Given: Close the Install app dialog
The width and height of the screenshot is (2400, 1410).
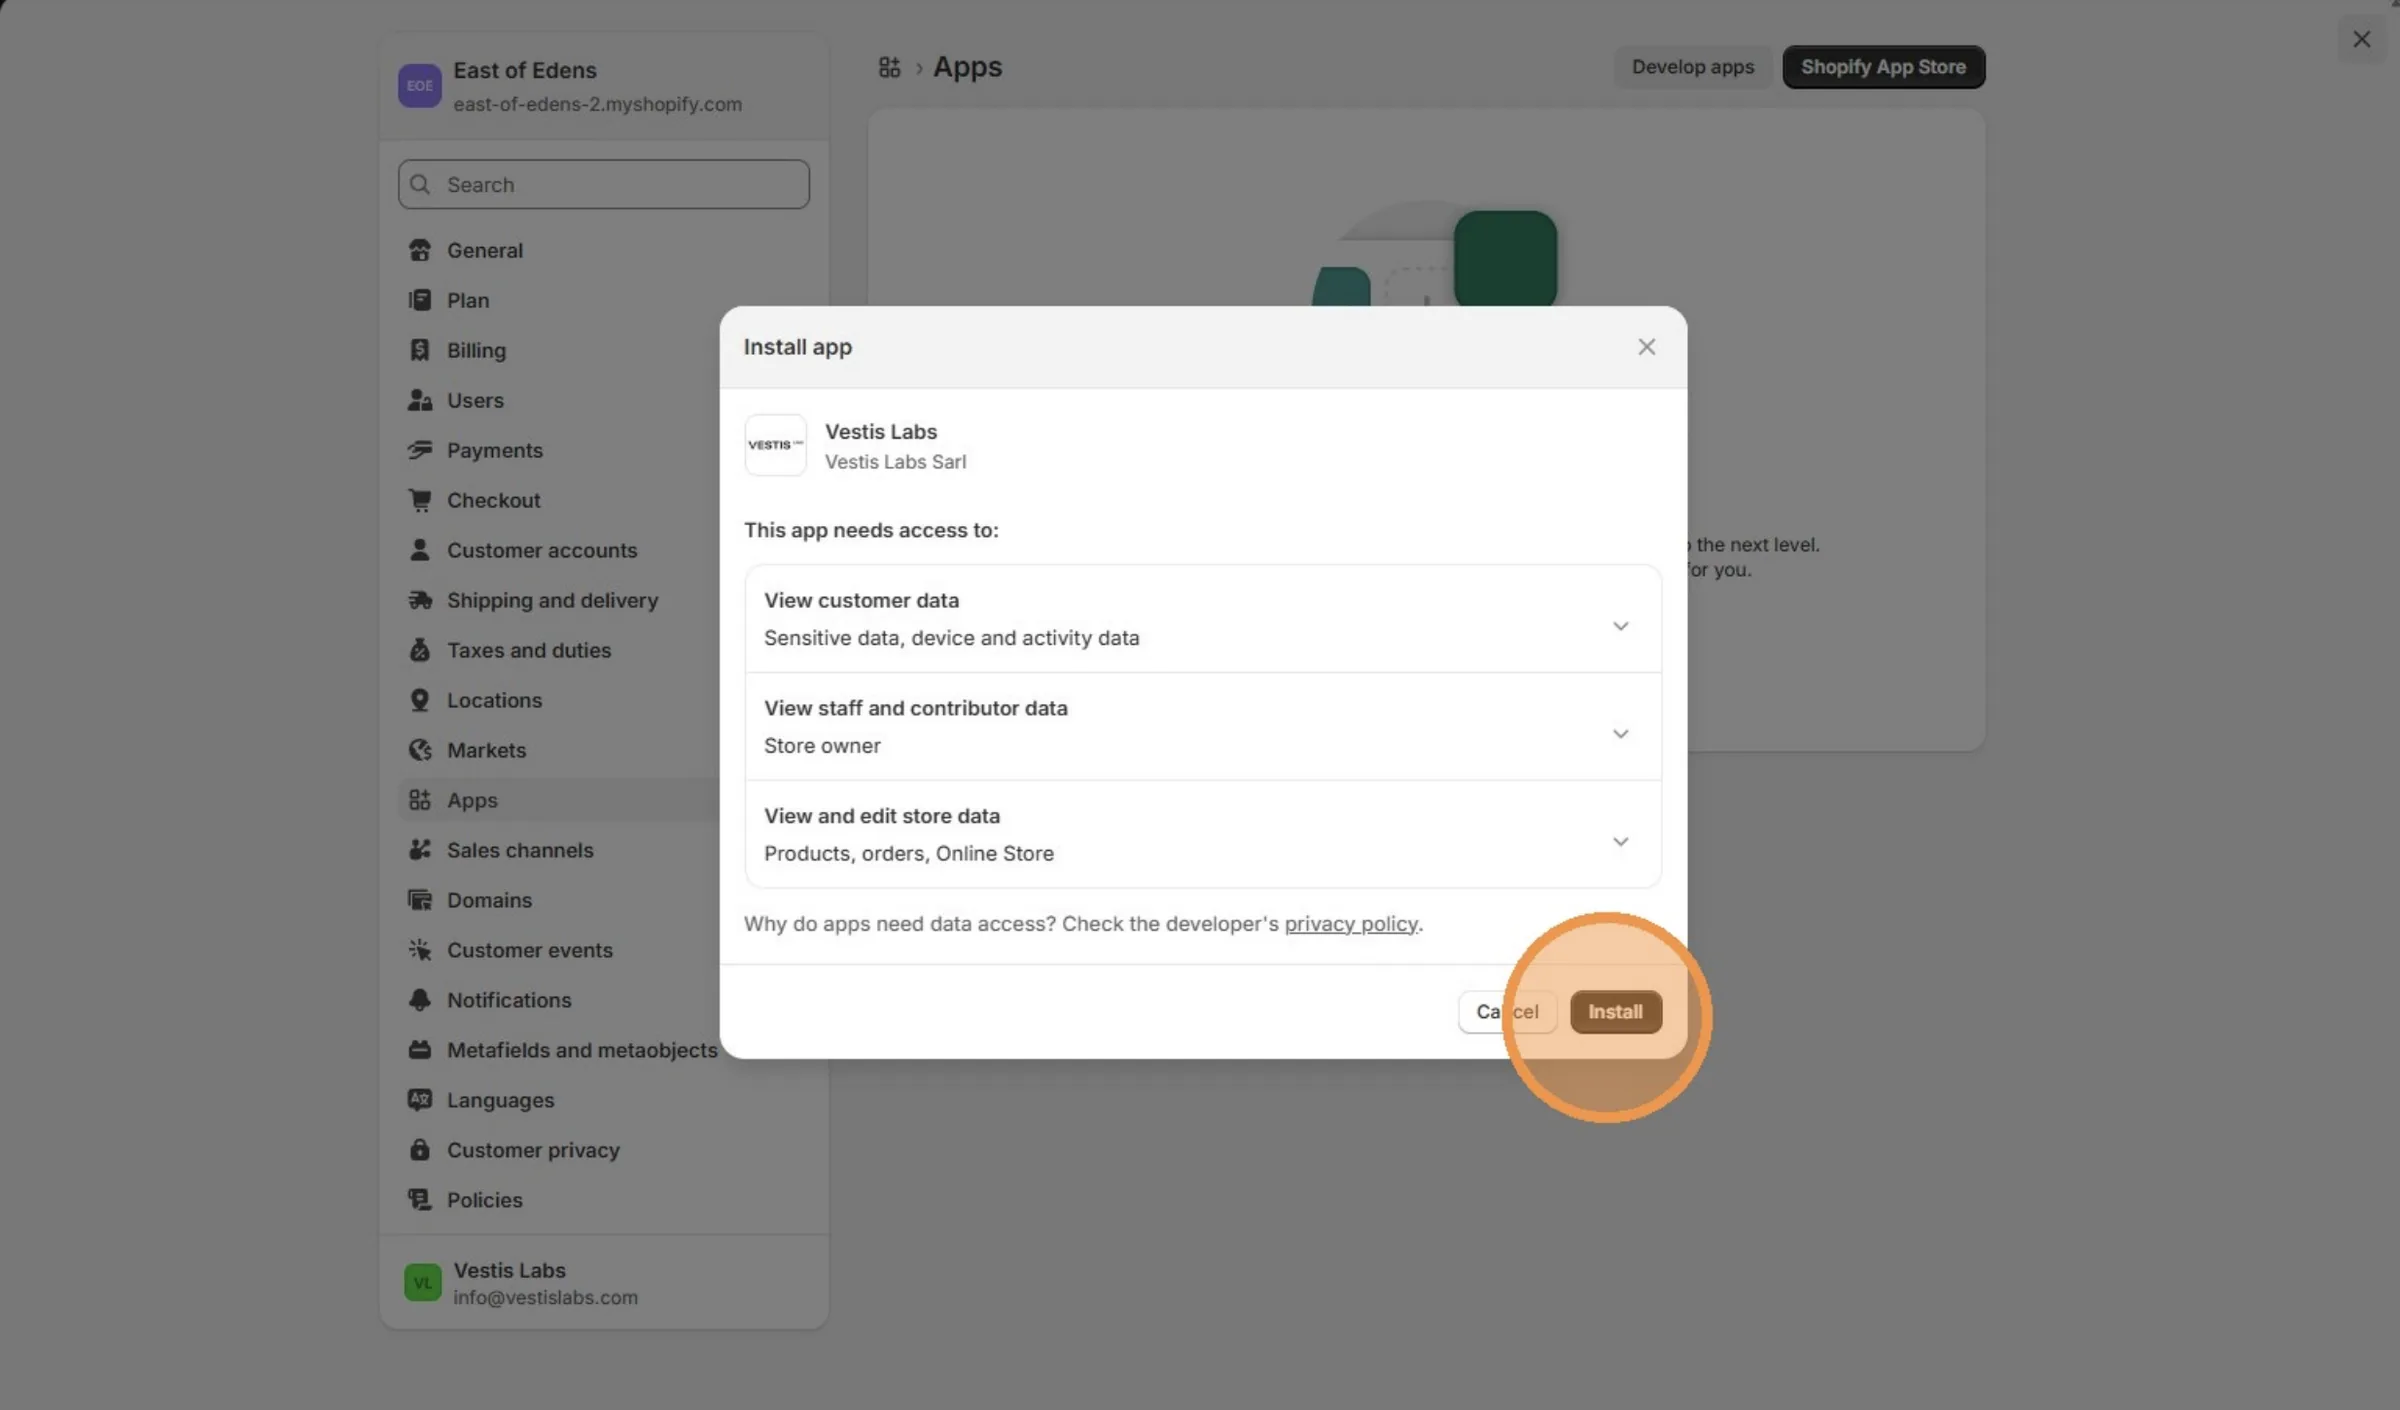Looking at the screenshot, I should 1647,347.
